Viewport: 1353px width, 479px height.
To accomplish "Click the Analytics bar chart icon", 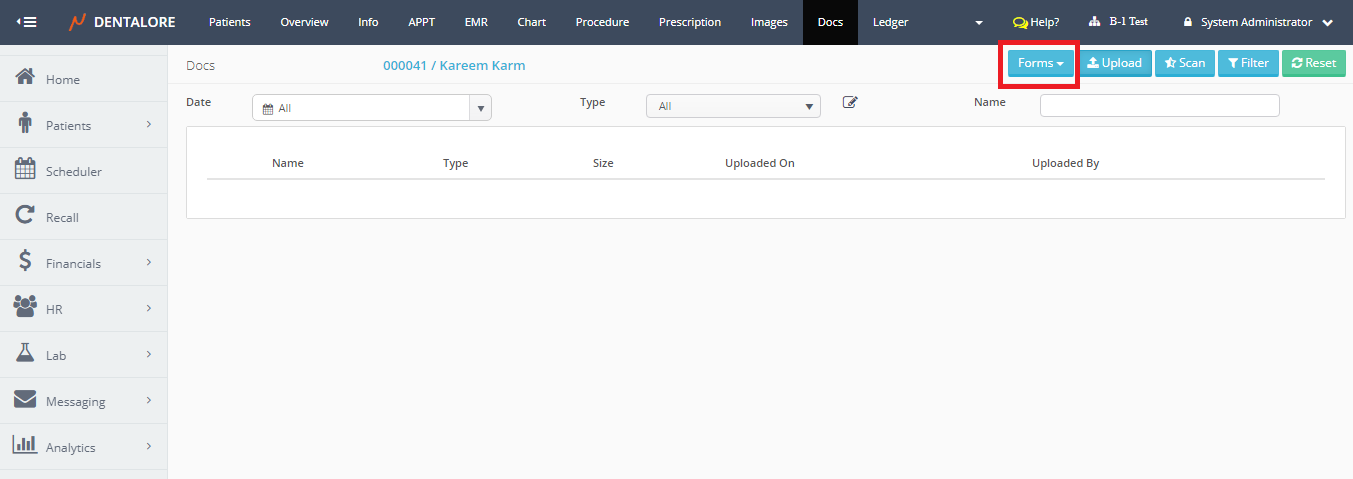I will tap(26, 446).
